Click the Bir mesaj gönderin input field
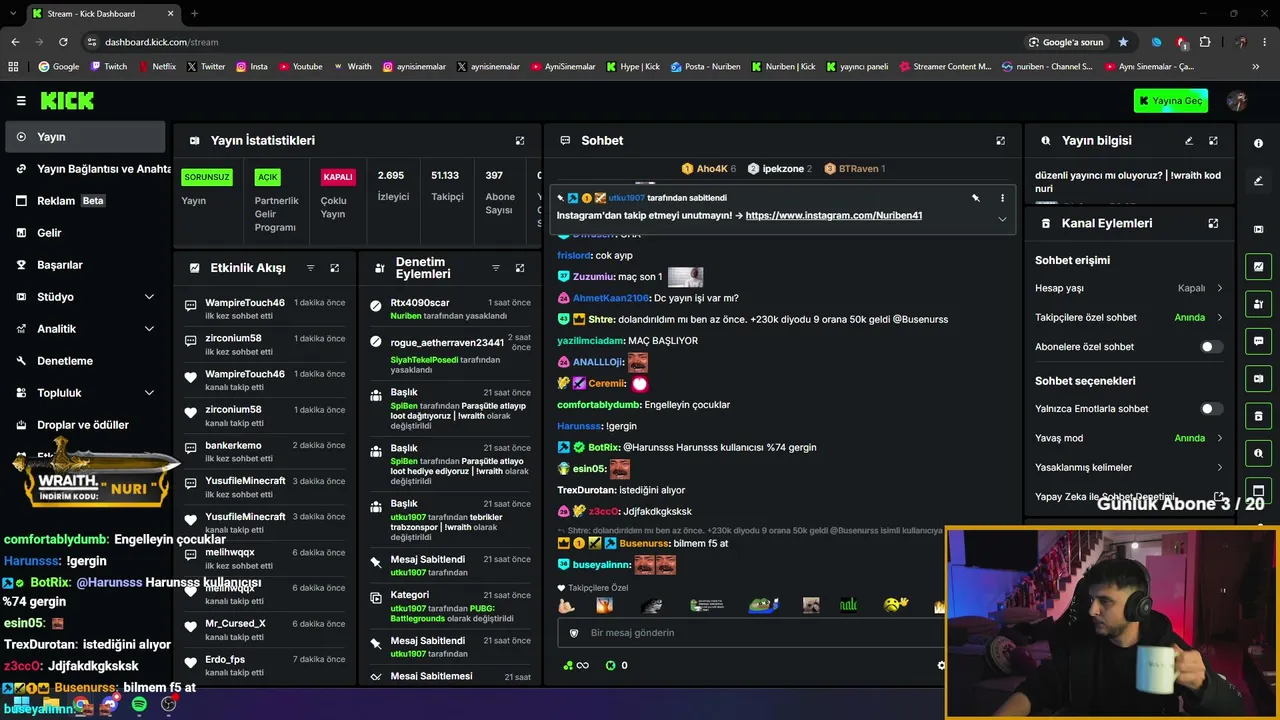 tap(750, 633)
